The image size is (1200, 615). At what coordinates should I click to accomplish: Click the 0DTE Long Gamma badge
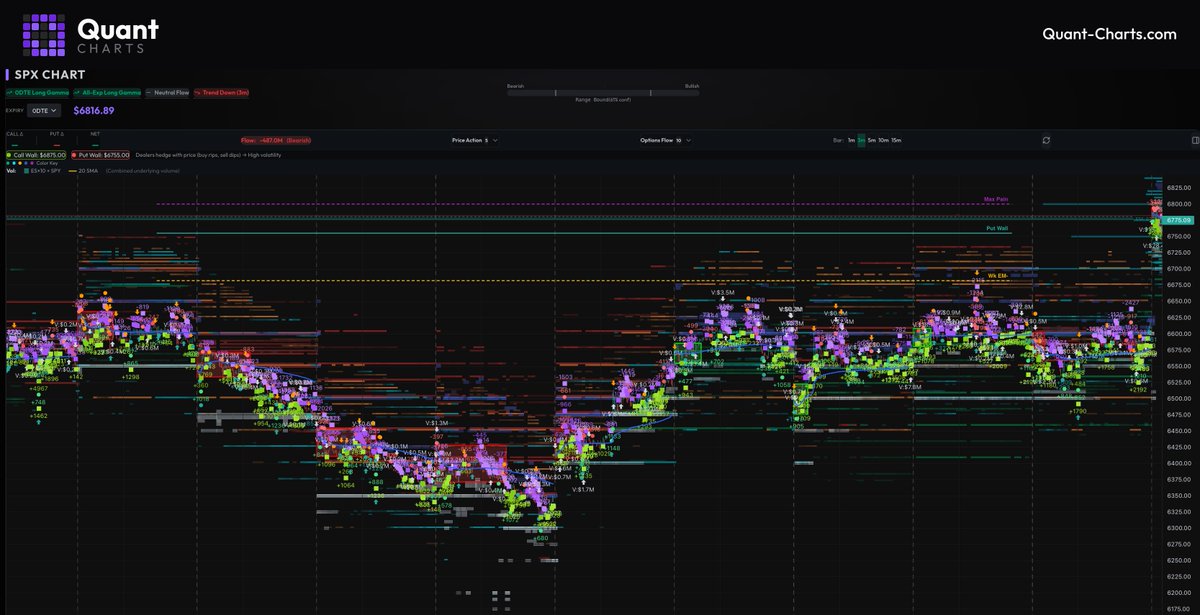click(x=37, y=92)
